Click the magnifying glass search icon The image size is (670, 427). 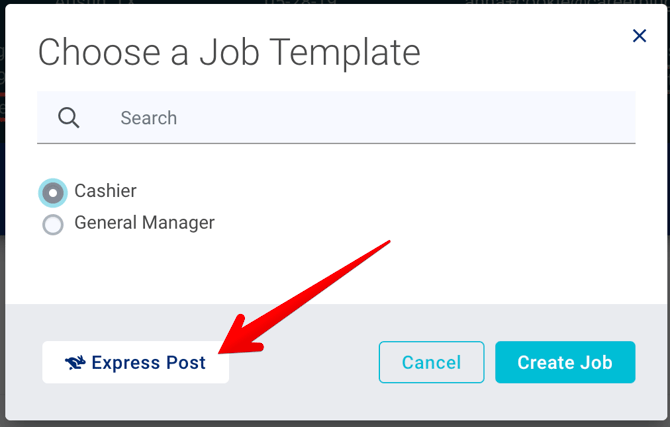tap(69, 118)
